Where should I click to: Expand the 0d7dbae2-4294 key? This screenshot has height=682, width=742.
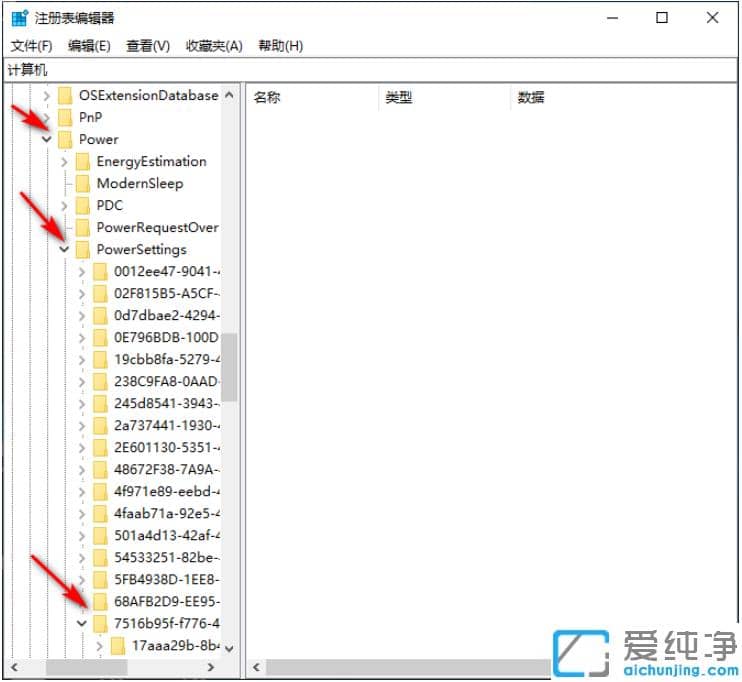pyautogui.click(x=81, y=316)
